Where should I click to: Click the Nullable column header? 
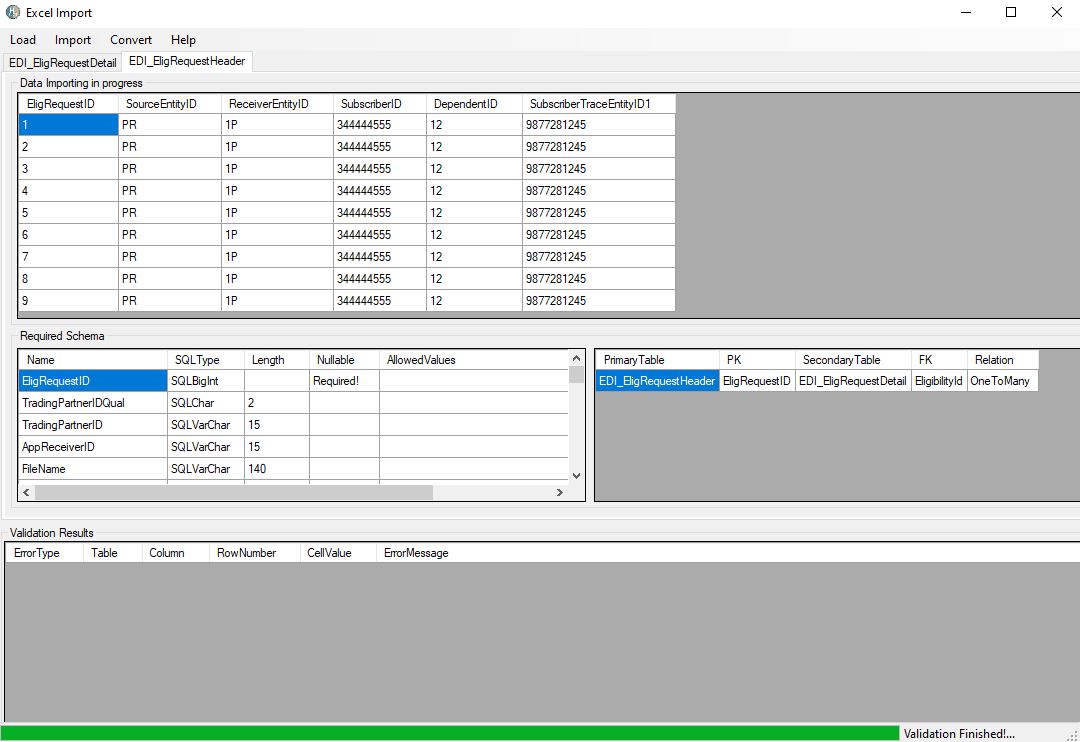(x=344, y=360)
